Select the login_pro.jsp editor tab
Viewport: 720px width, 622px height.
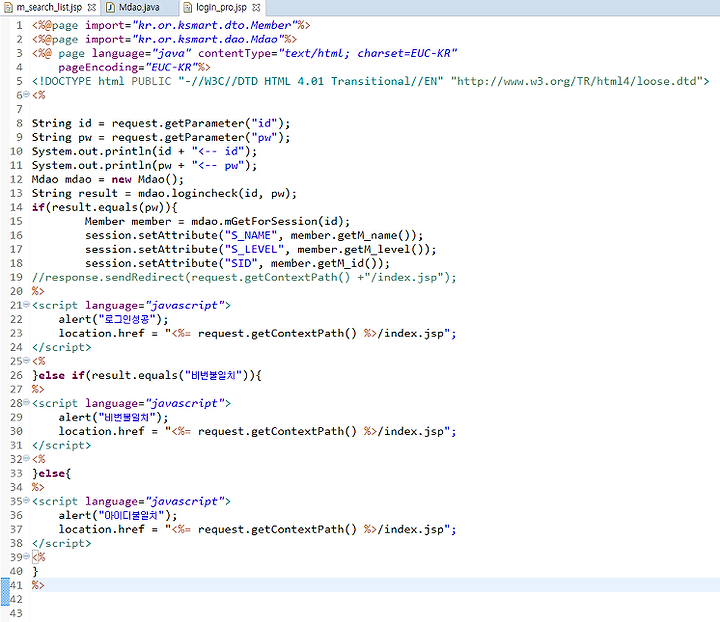coord(221,7)
